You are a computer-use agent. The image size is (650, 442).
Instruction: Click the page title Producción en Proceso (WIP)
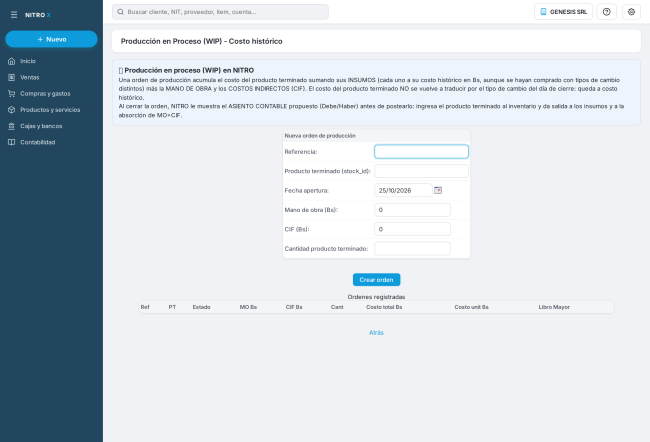click(201, 41)
